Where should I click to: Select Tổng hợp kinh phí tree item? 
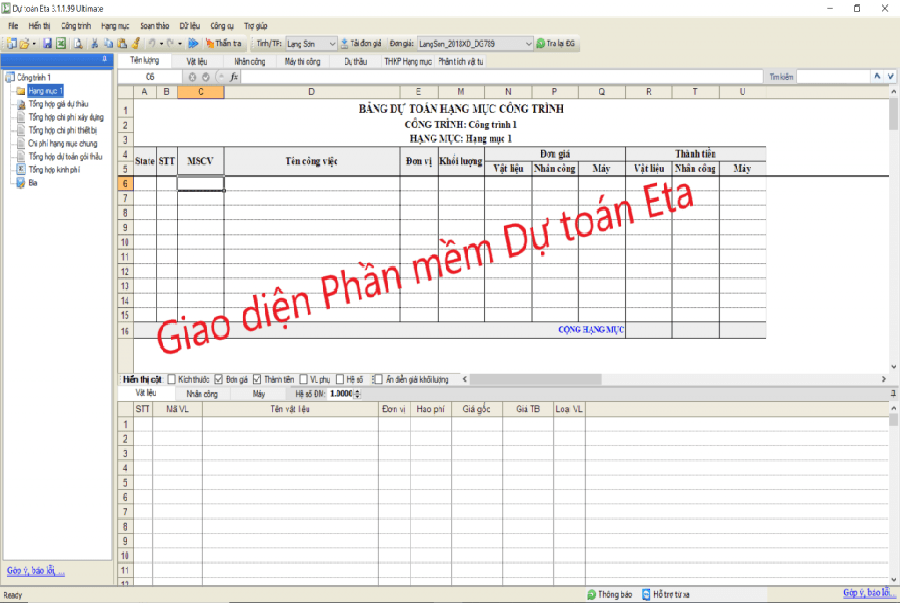point(55,169)
